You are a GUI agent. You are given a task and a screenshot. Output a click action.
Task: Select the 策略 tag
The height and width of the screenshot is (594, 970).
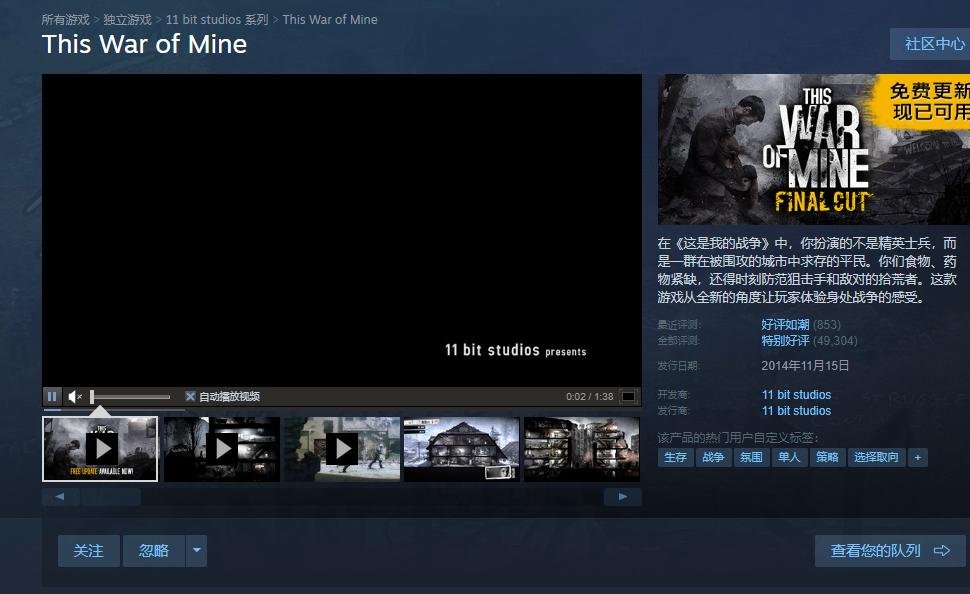pyautogui.click(x=827, y=457)
